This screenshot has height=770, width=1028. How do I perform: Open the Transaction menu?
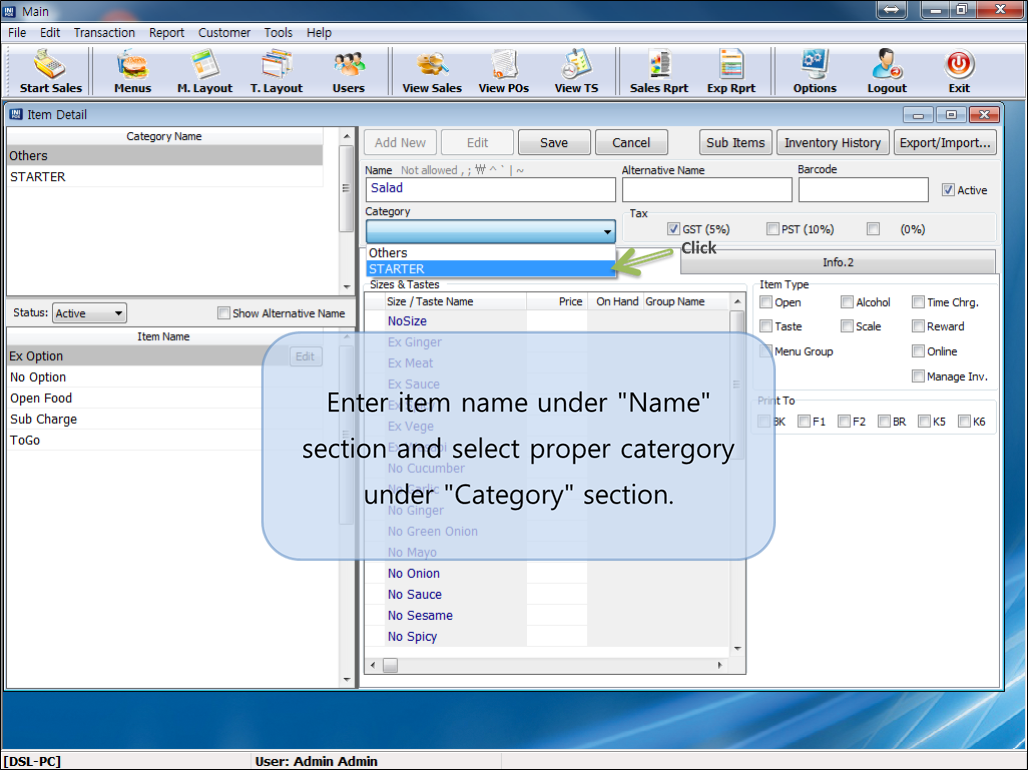click(104, 32)
